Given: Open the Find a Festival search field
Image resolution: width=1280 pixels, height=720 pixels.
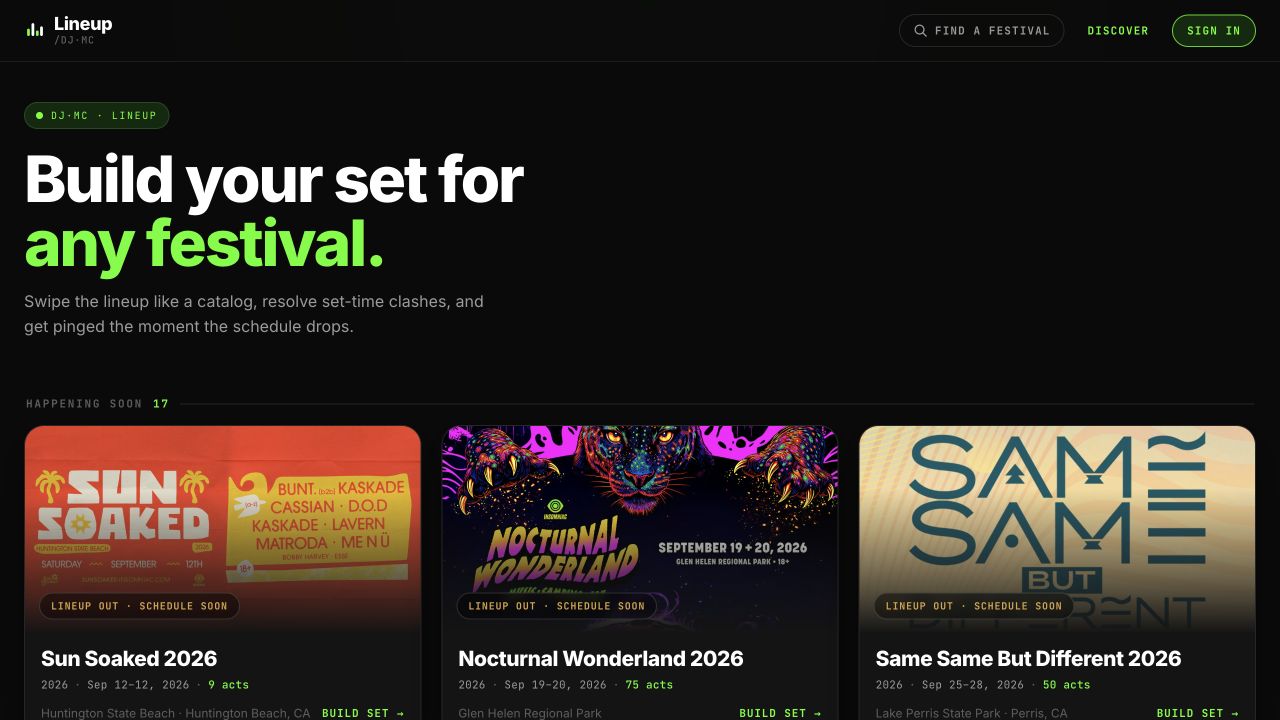Looking at the screenshot, I should (x=981, y=31).
